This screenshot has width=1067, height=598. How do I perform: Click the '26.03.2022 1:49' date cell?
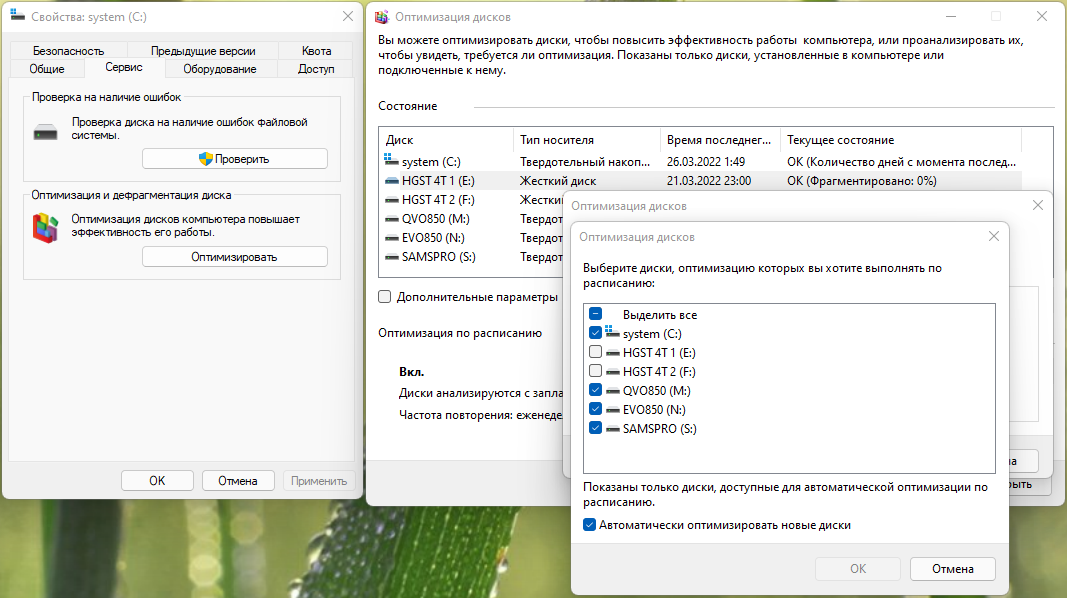[x=706, y=162]
